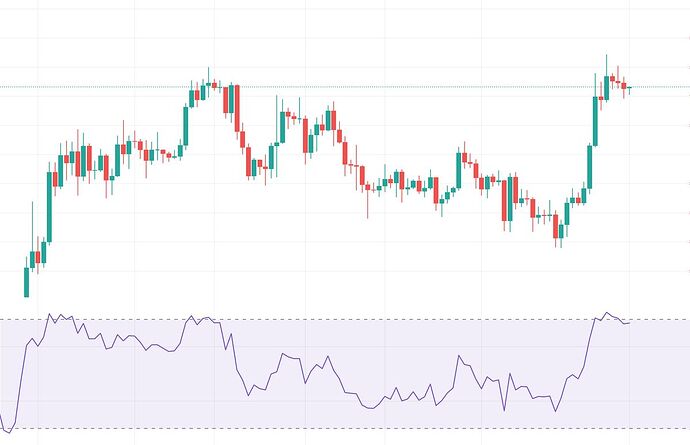Click the last candle at the right edge
This screenshot has width=690, height=445.
[x=629, y=88]
